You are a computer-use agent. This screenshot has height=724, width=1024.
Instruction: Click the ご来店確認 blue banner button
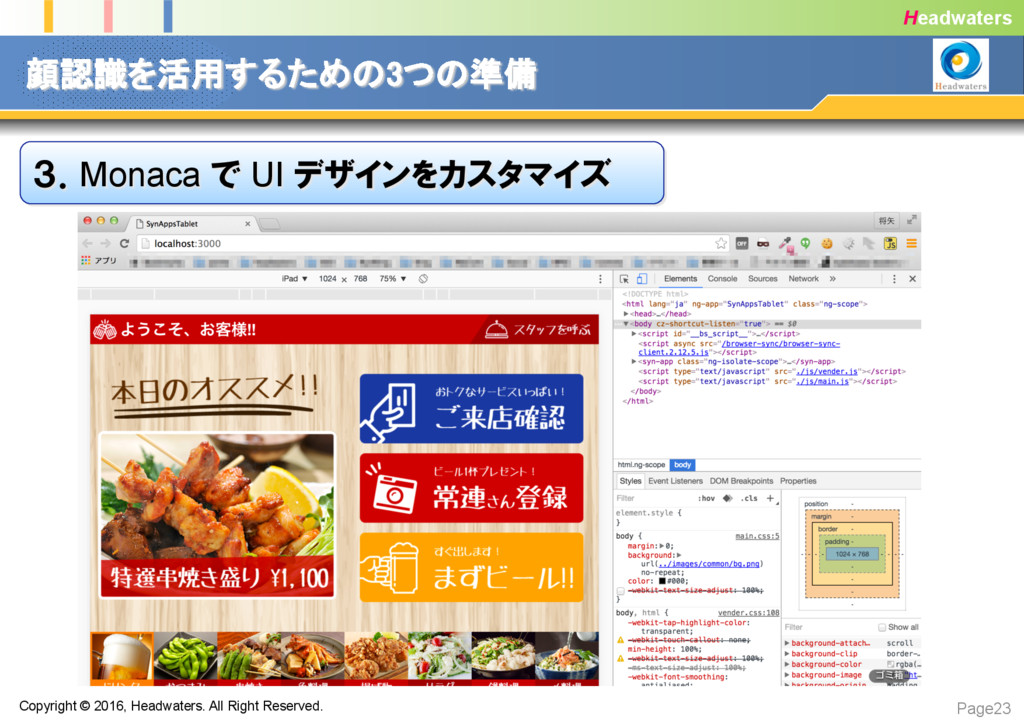click(471, 409)
